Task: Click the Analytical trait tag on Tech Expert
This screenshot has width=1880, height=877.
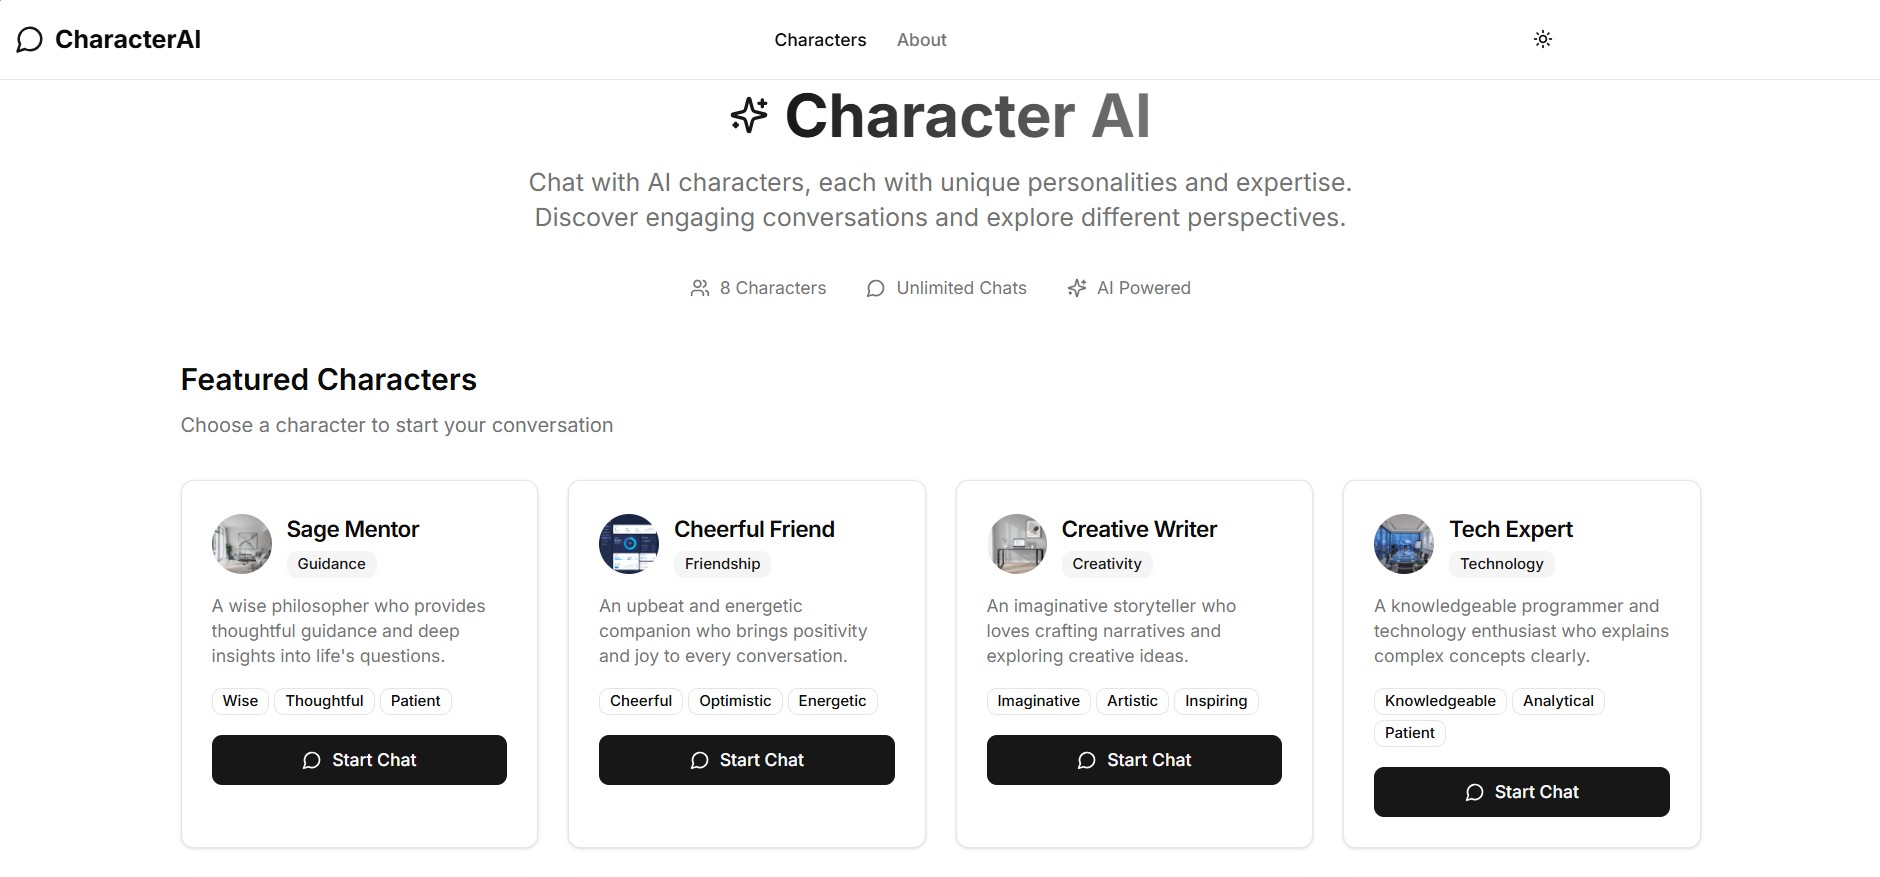Action: [1557, 701]
